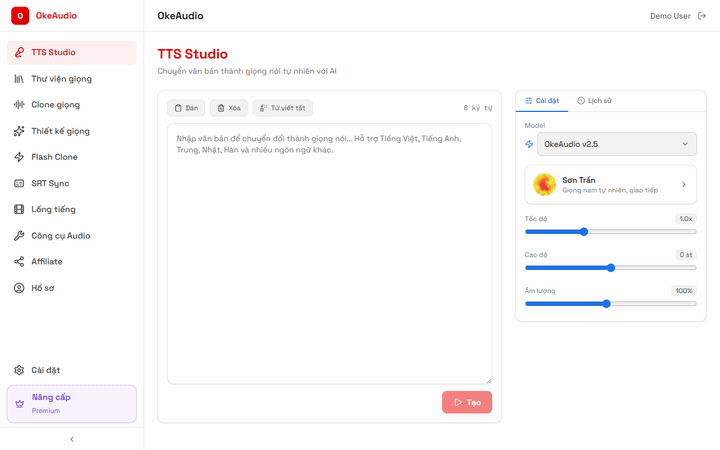Click the Clone giọng waveform icon
The width and height of the screenshot is (720, 450).
click(19, 105)
